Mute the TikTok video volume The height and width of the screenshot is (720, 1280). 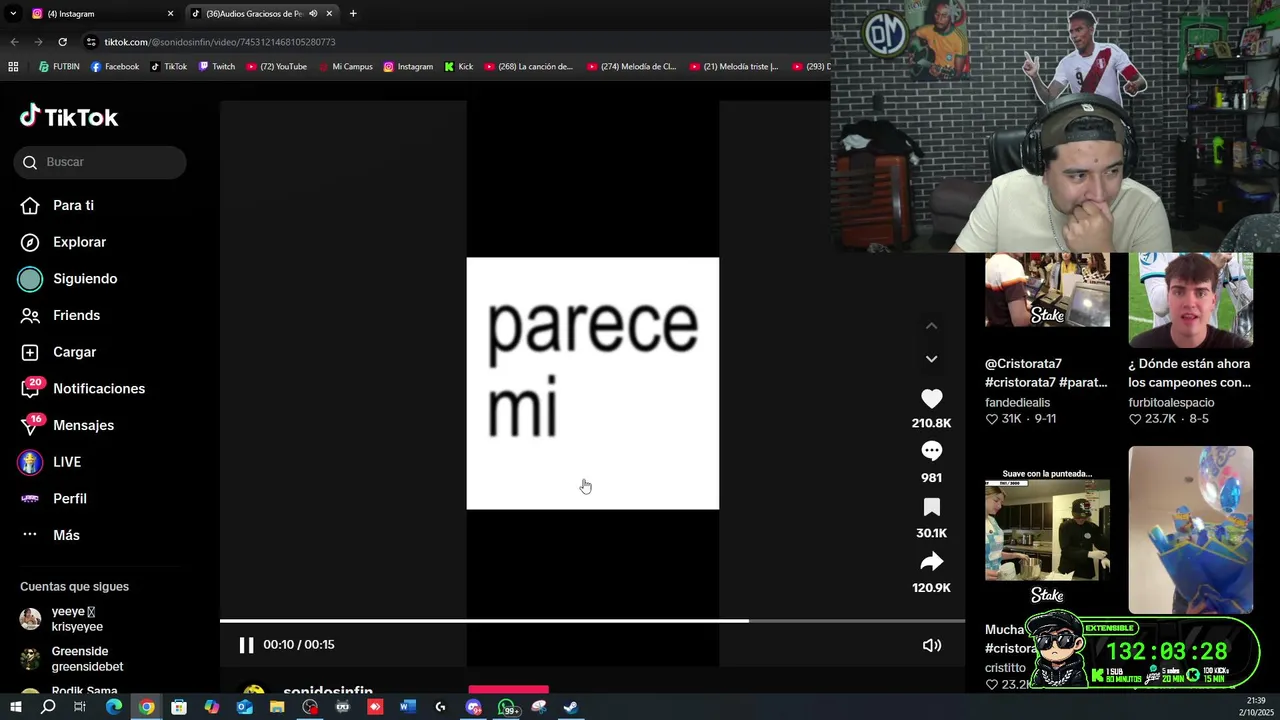point(931,645)
